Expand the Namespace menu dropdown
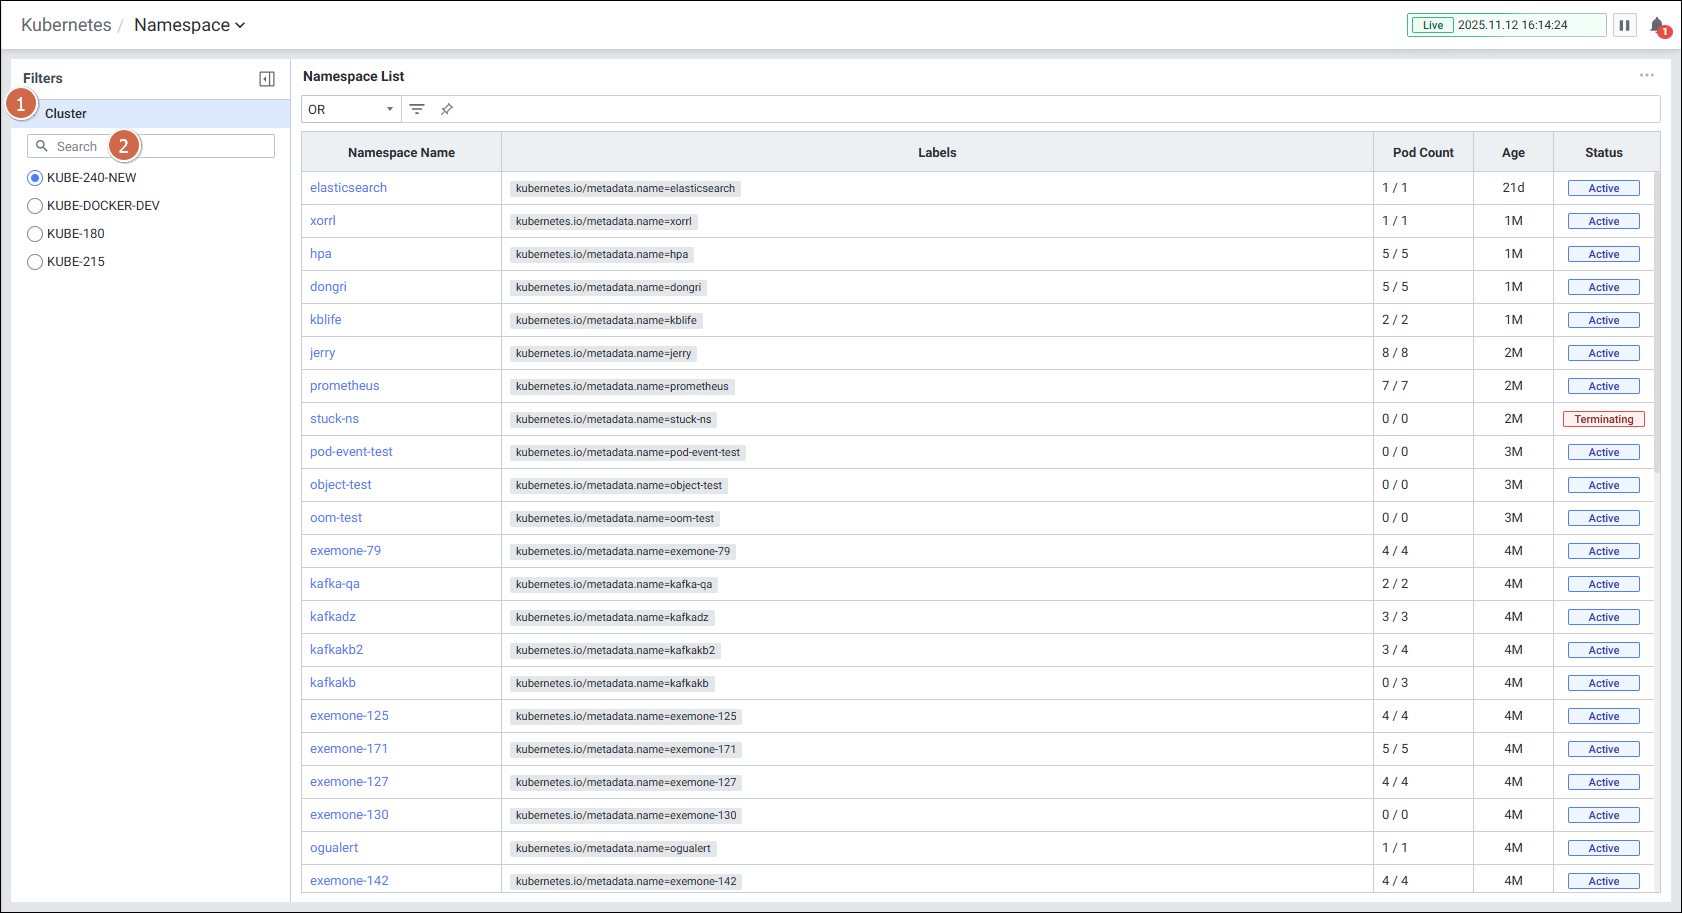This screenshot has height=913, width=1682. (189, 25)
